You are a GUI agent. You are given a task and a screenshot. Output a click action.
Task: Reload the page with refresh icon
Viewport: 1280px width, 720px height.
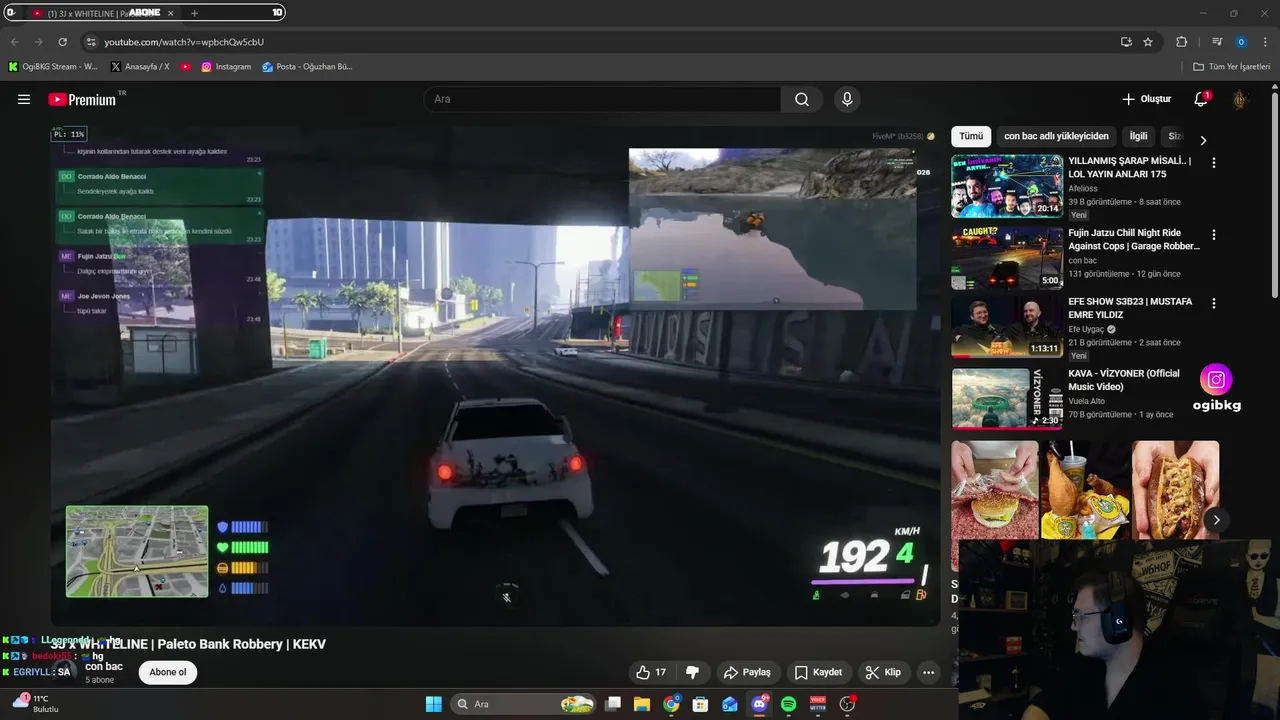coord(62,42)
